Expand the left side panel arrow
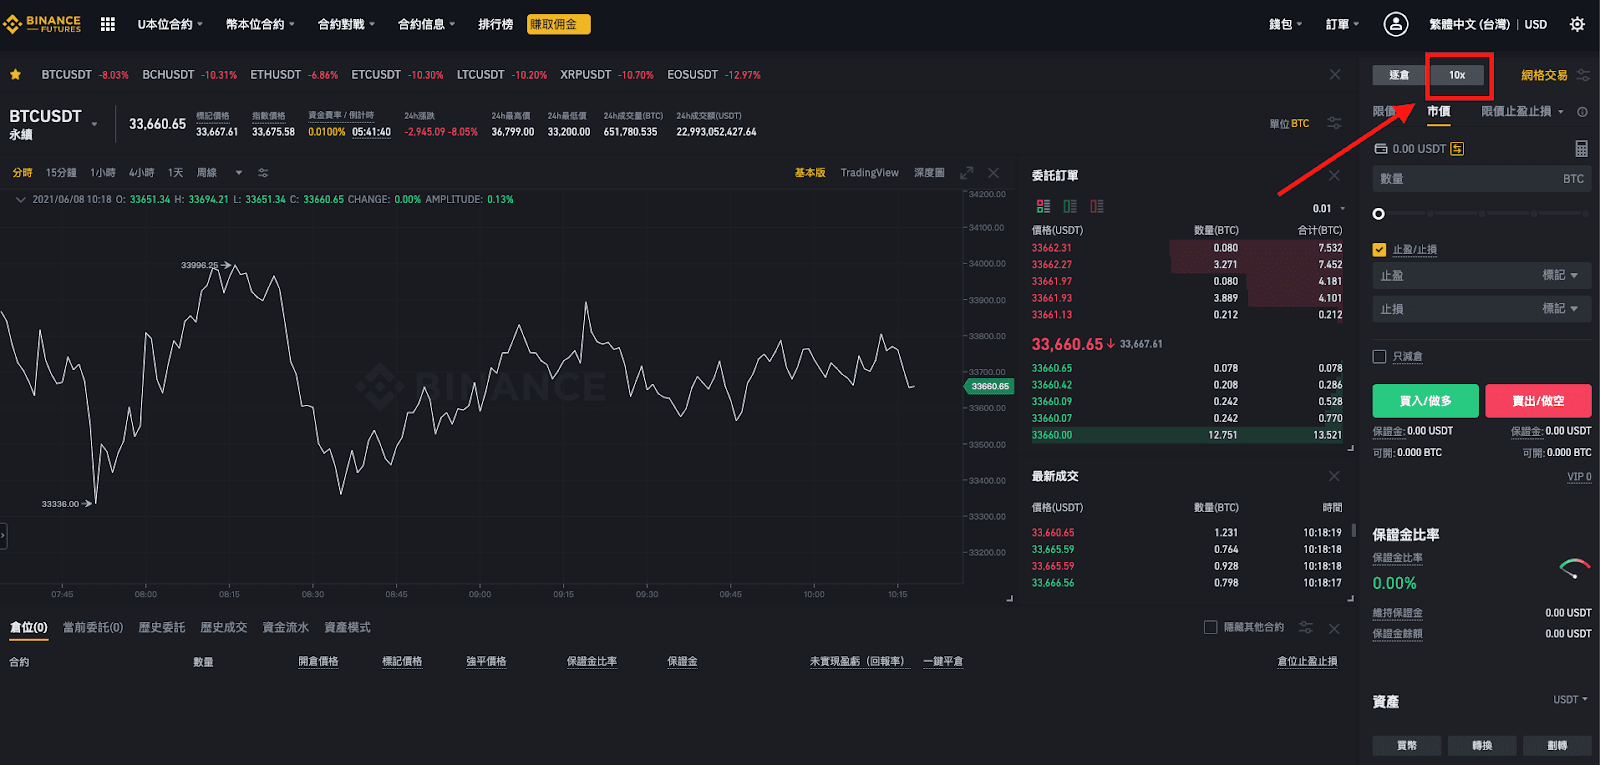Screen dimensions: 1600x765 tap(3, 536)
